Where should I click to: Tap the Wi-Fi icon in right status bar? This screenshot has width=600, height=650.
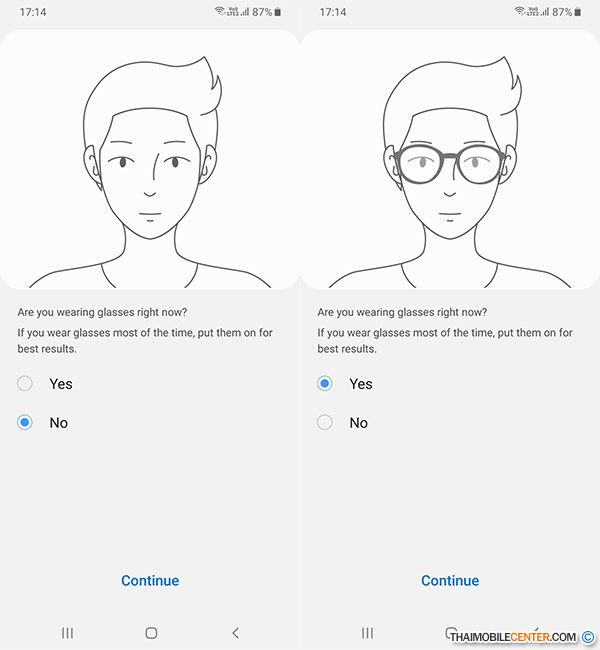click(x=519, y=11)
